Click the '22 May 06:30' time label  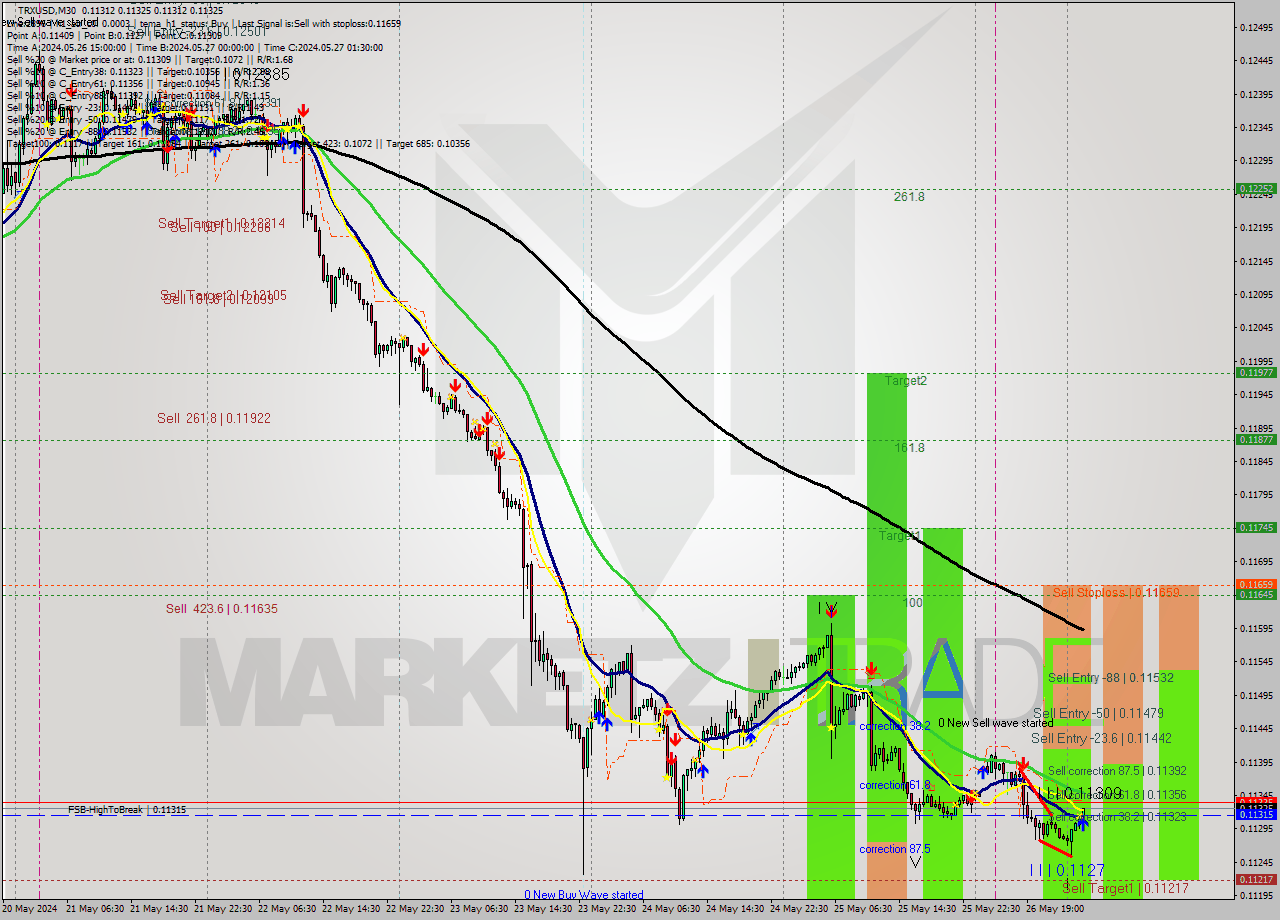click(x=287, y=909)
